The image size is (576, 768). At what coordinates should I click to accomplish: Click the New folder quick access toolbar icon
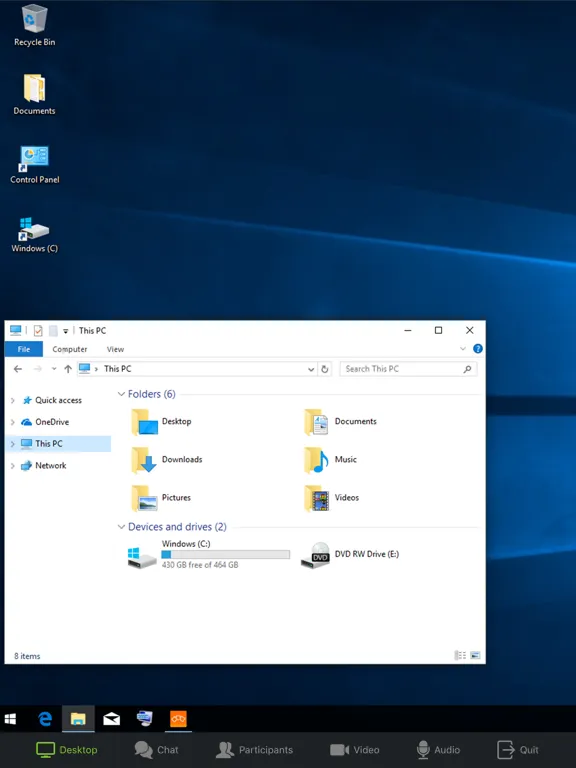[53, 331]
